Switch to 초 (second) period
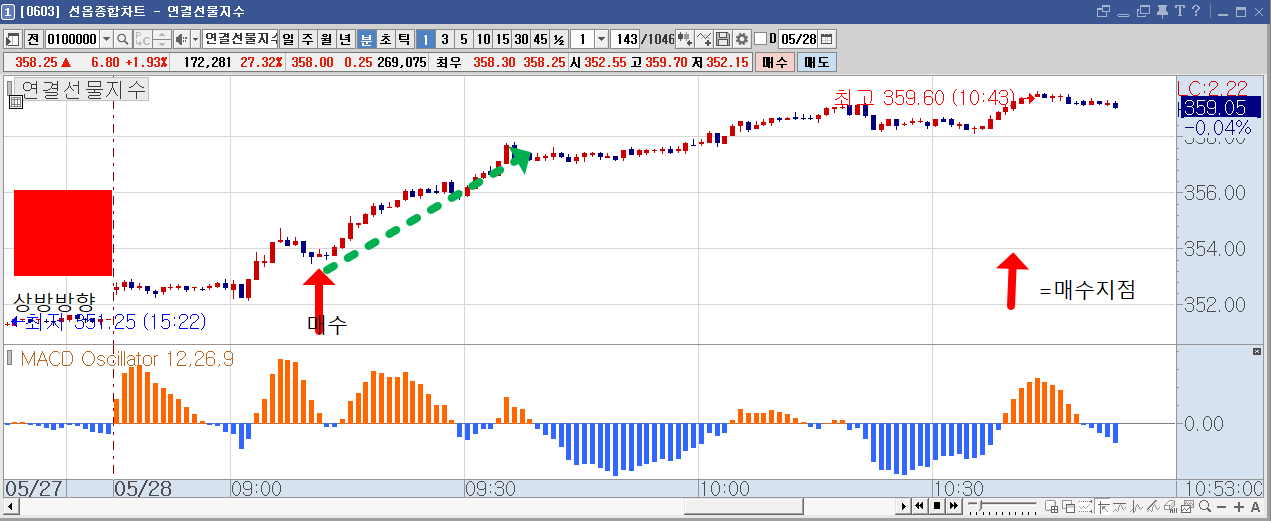 pyautogui.click(x=385, y=39)
